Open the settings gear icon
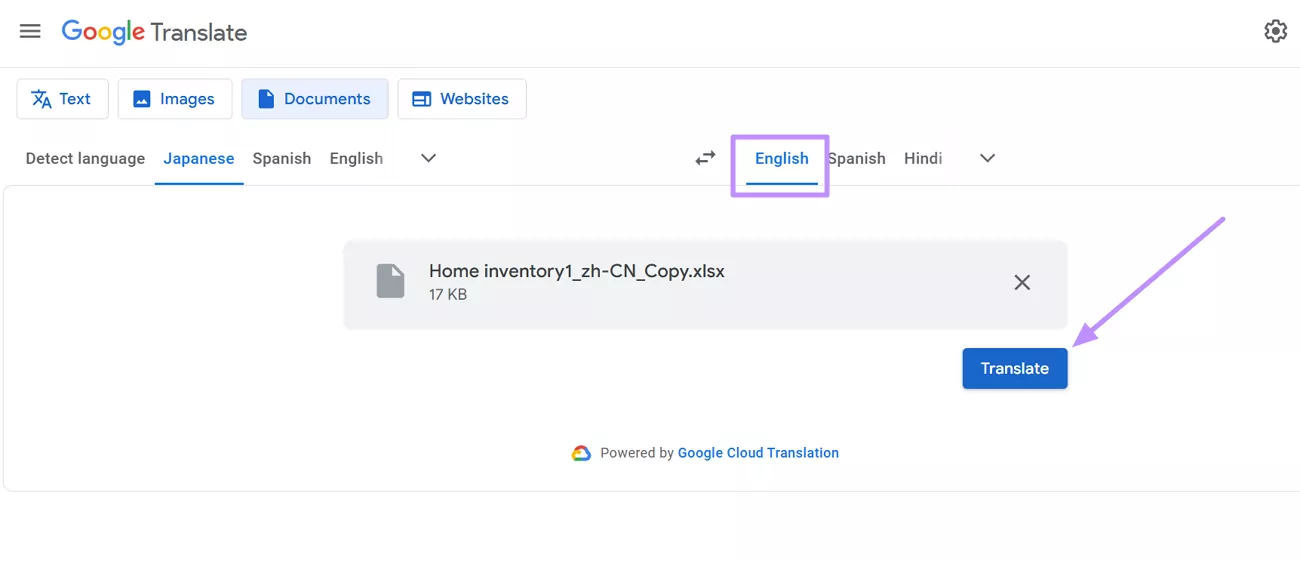1300x561 pixels. 1275,31
